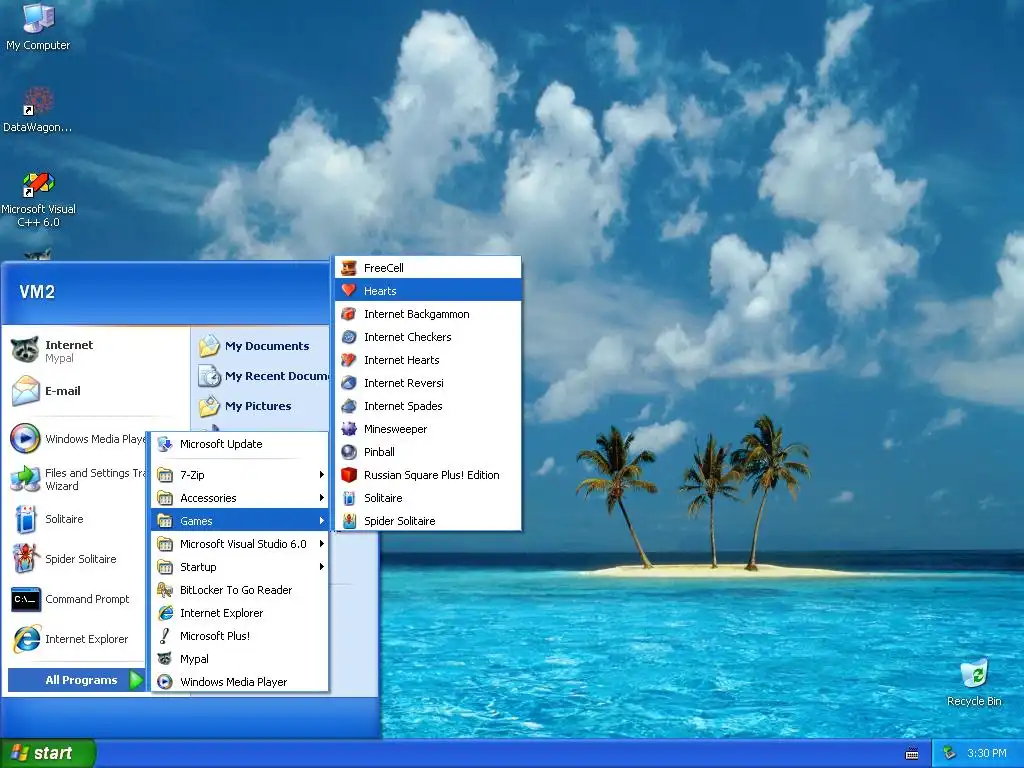This screenshot has width=1024, height=768.
Task: Click the All Programs green arrow
Action: click(136, 680)
